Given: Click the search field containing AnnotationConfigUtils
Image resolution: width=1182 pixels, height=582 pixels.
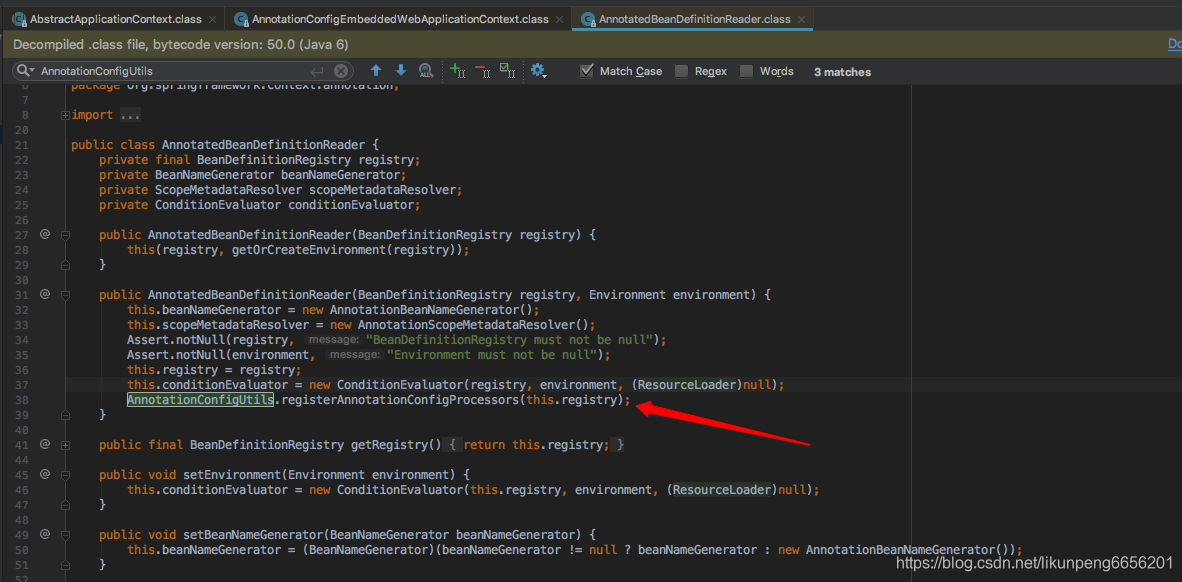Looking at the screenshot, I should pos(183,72).
